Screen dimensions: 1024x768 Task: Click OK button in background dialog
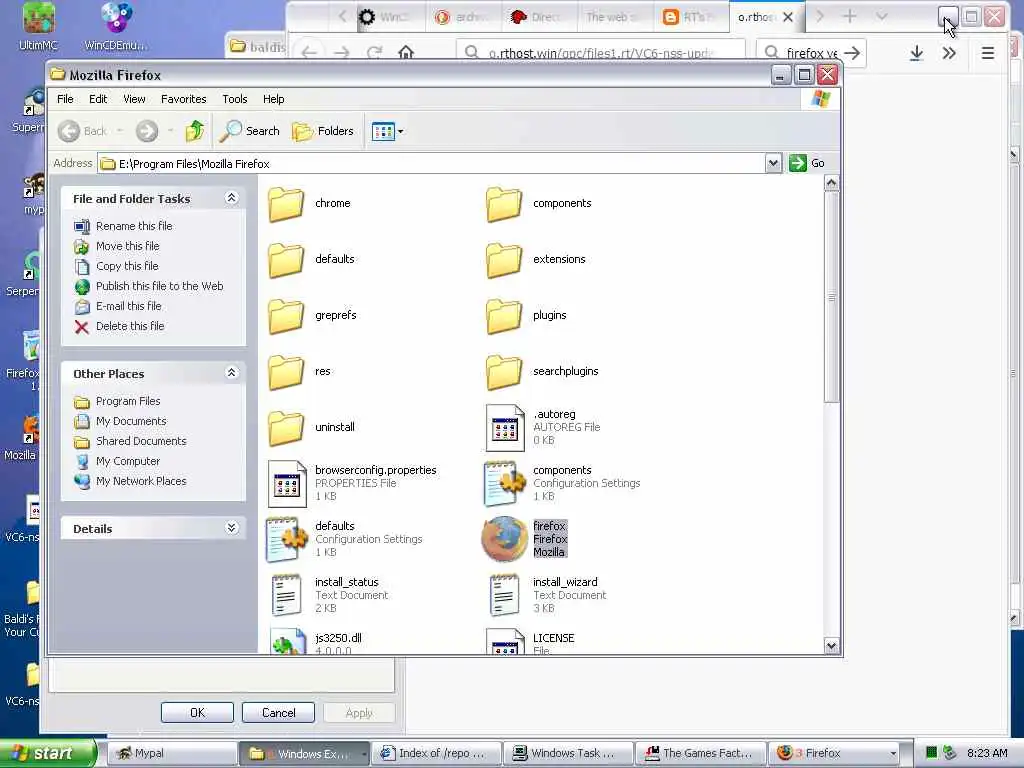197,712
